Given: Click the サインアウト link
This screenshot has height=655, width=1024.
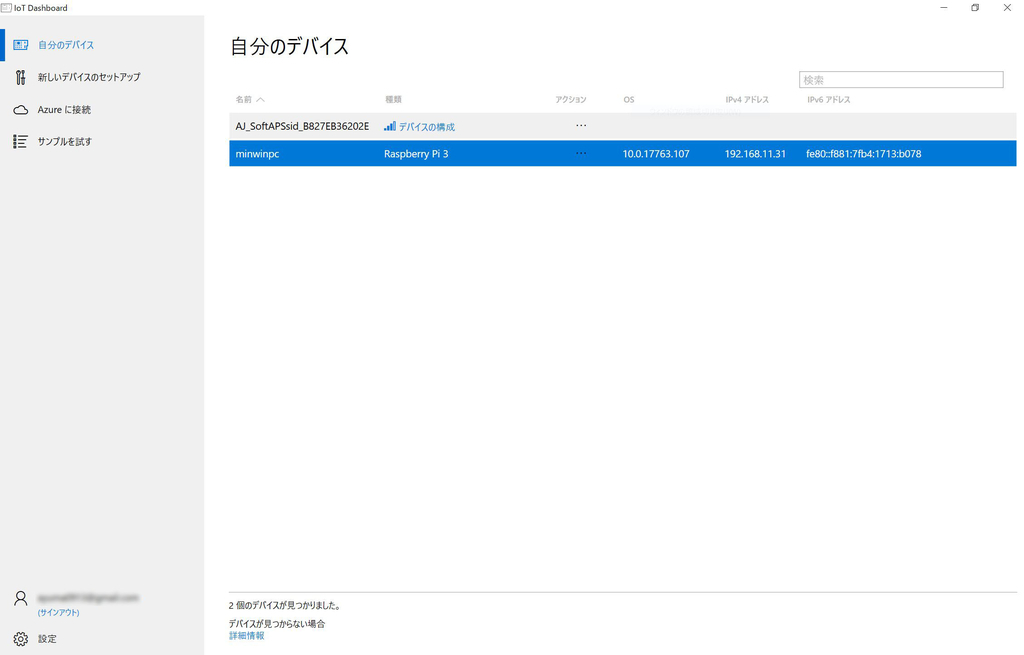Looking at the screenshot, I should (x=58, y=613).
